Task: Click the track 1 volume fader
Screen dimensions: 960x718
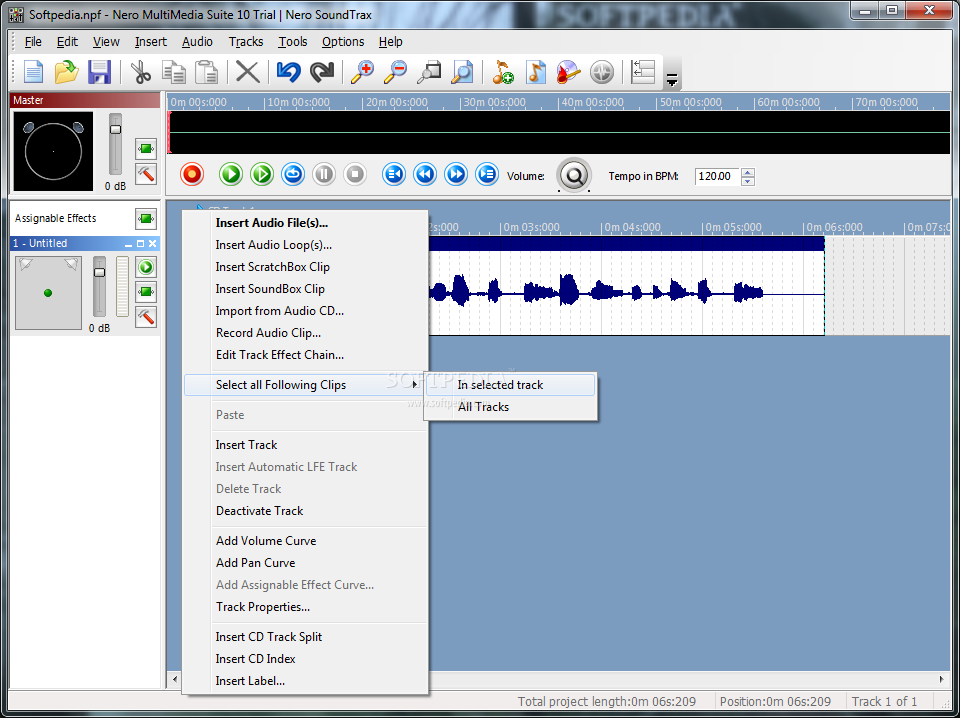Action: [99, 272]
